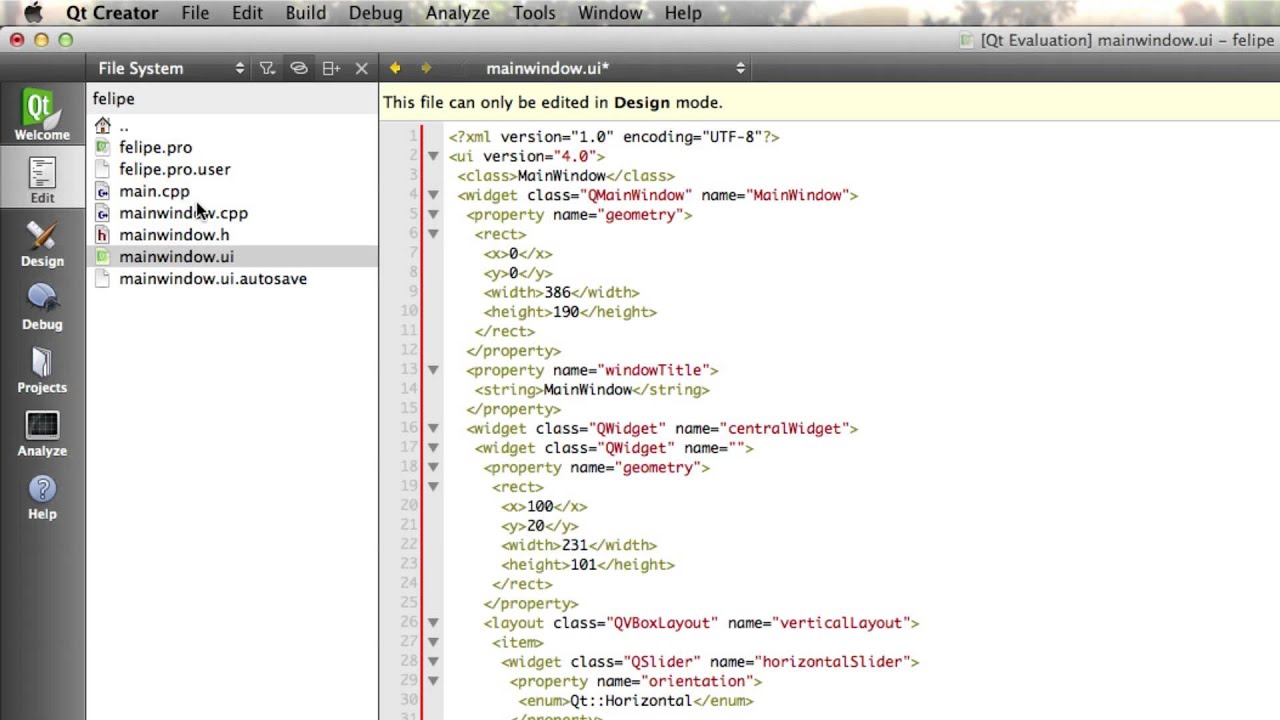Image resolution: width=1280 pixels, height=720 pixels.
Task: Click felipe.pro file icon
Action: [x=102, y=147]
